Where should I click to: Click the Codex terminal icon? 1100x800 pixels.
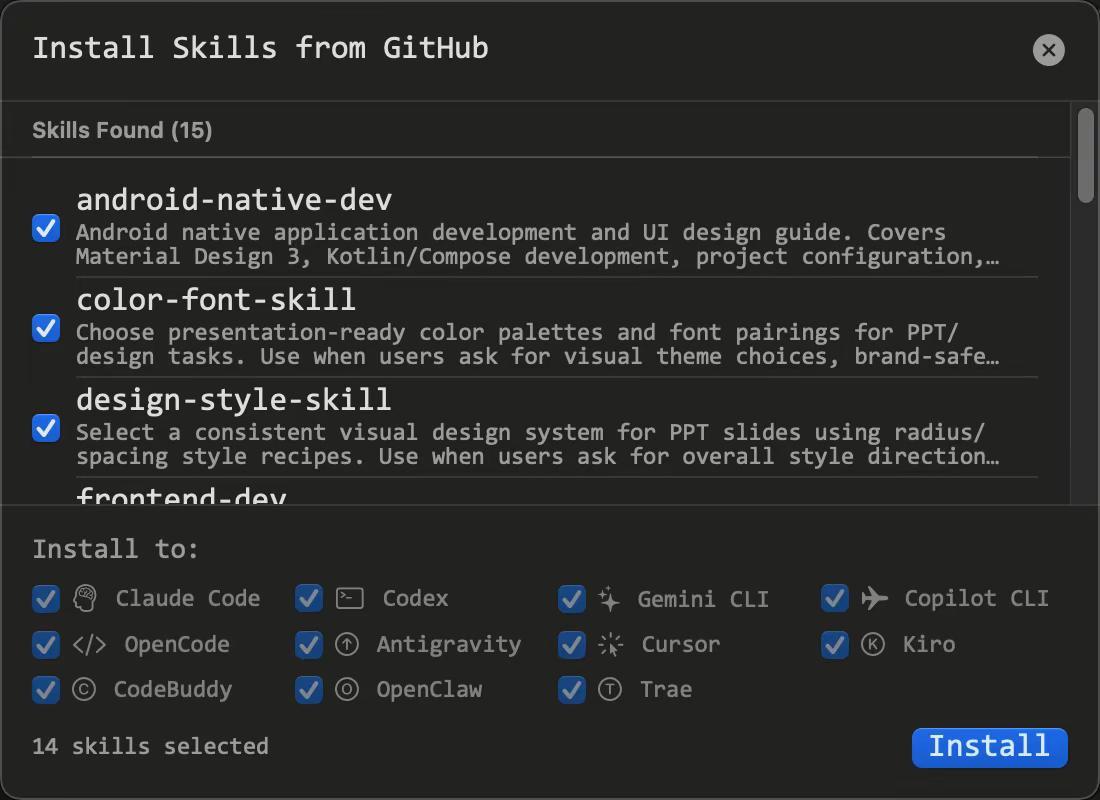[346, 598]
